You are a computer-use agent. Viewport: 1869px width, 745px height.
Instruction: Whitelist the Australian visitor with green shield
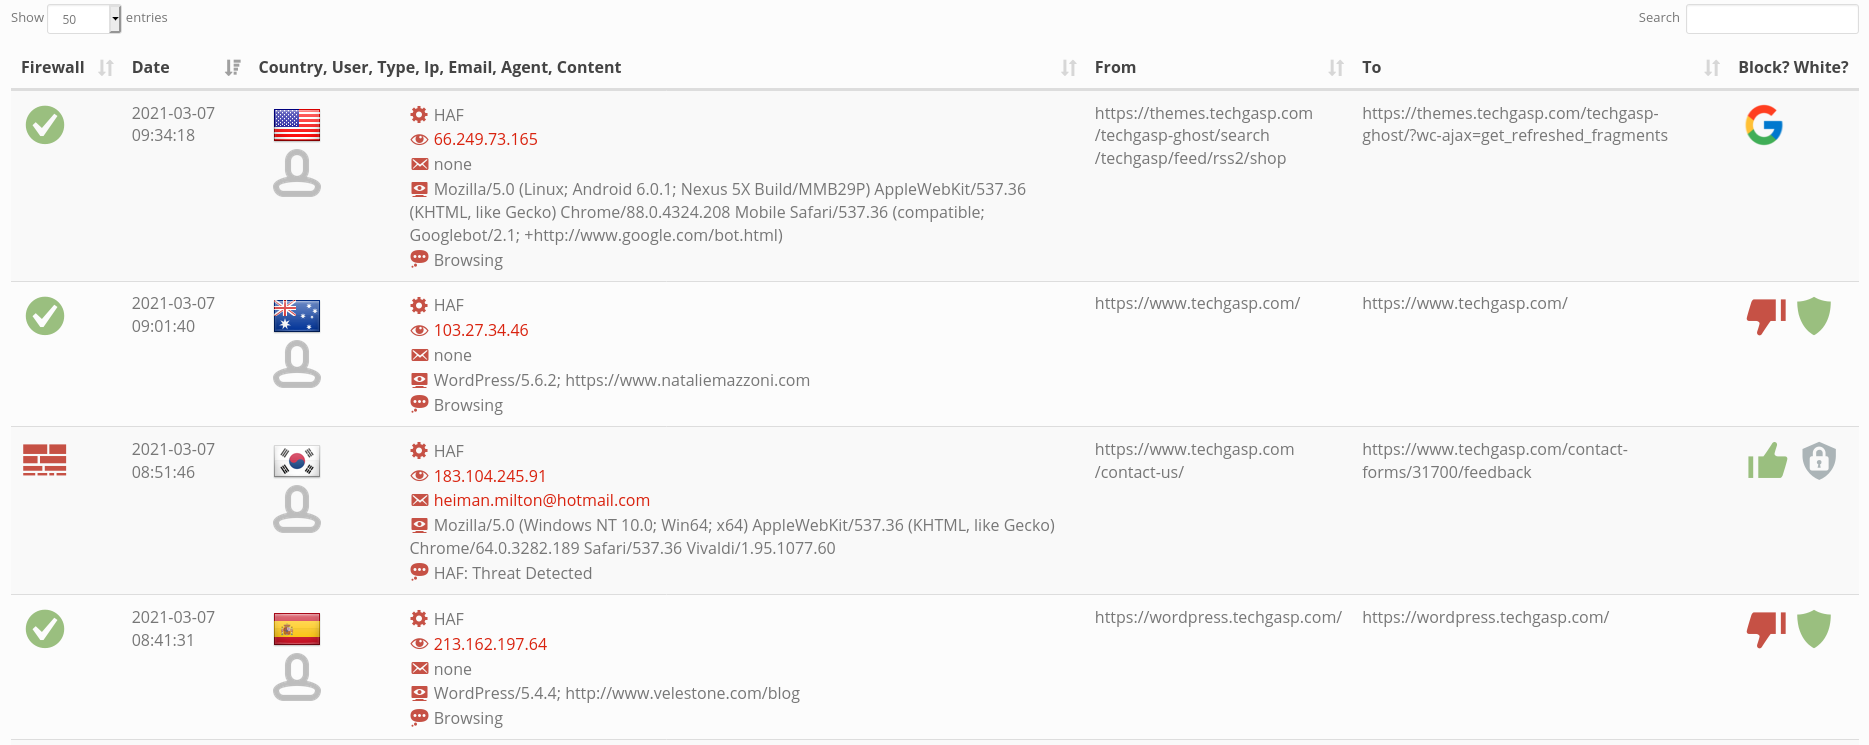click(x=1813, y=316)
